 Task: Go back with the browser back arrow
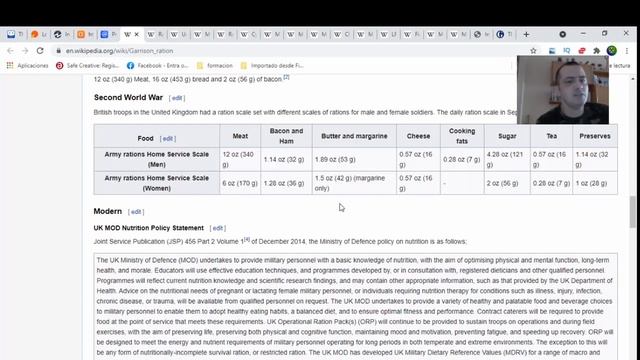10,51
